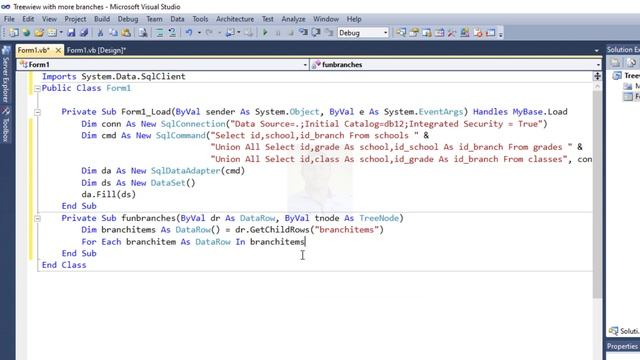Uncomment the selected lines

172,33
